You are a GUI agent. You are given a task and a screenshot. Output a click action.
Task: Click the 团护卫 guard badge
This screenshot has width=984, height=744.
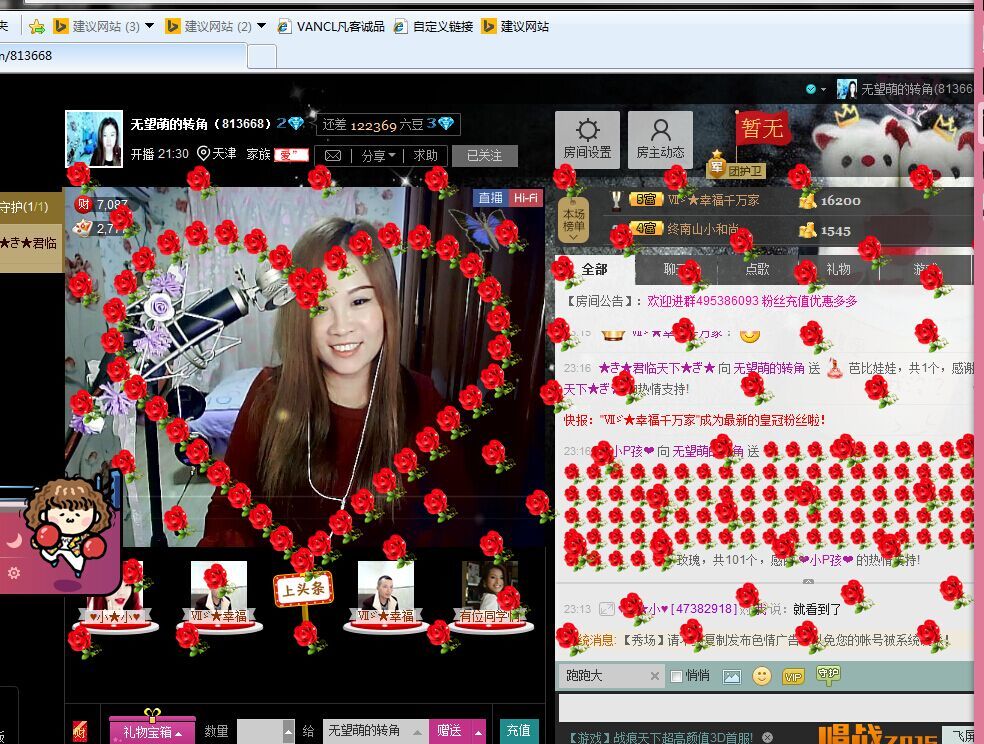[737, 167]
